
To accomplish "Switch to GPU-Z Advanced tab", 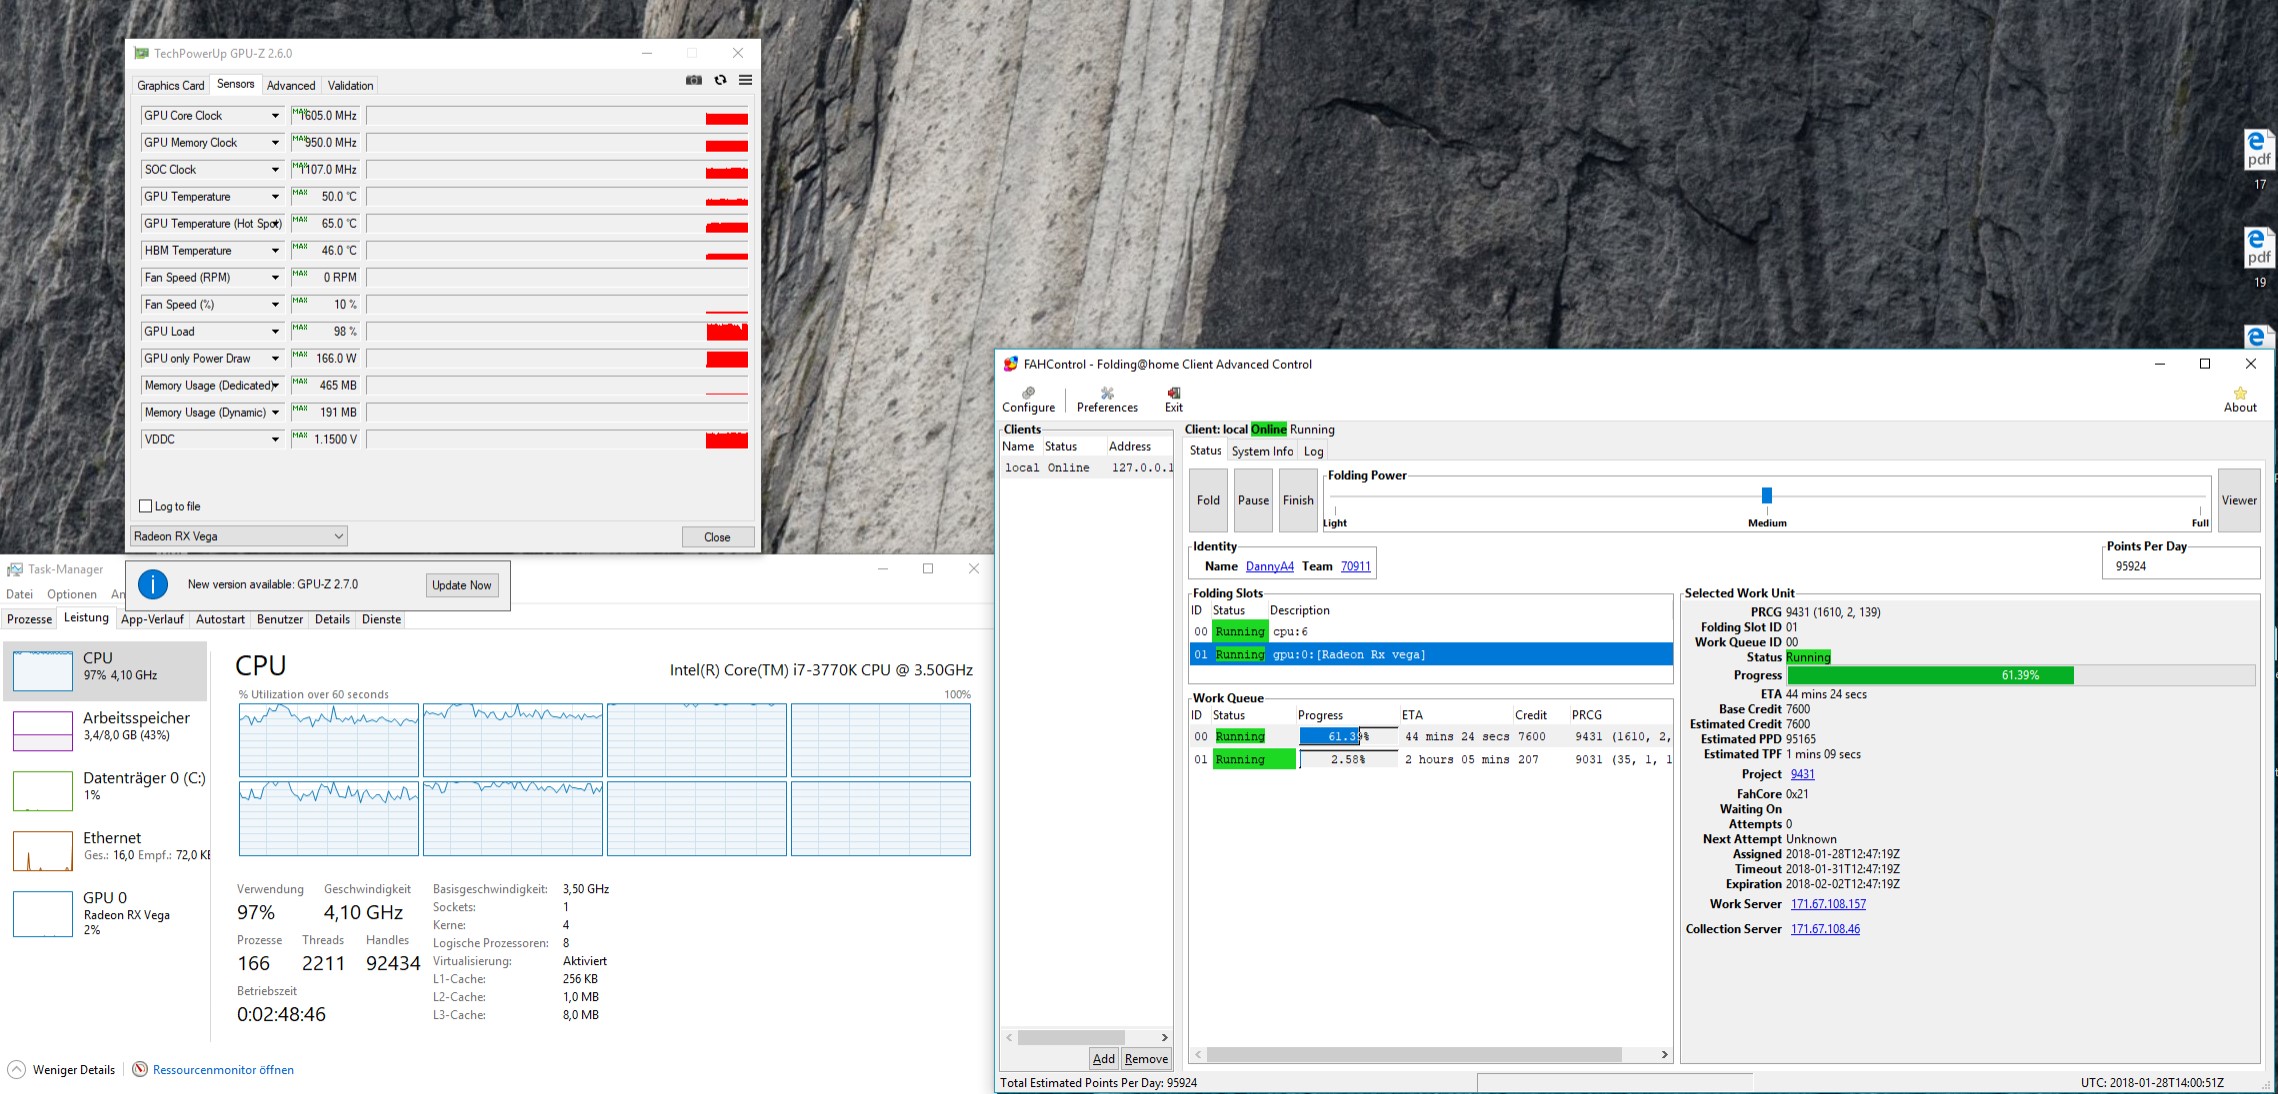I will [291, 86].
